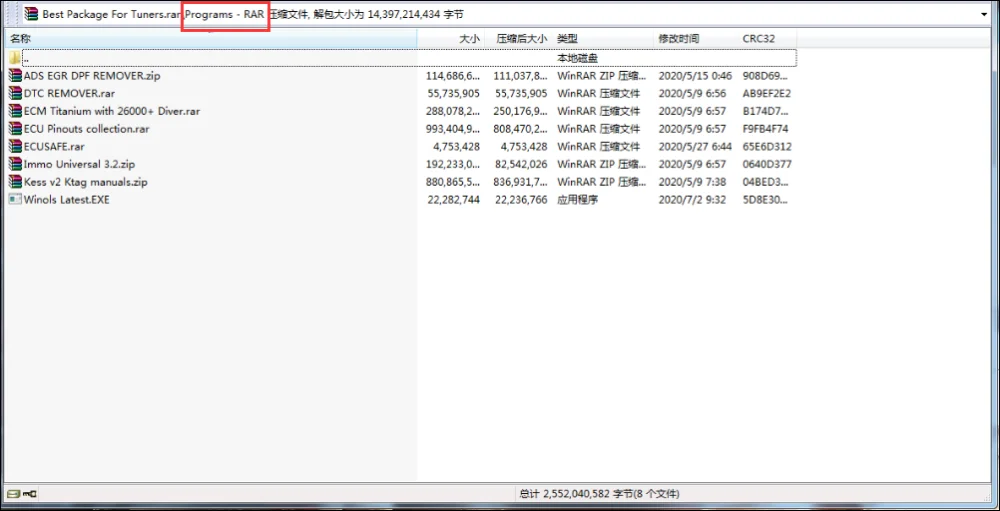
Task: Click packed size 22,236,766
Action: pos(520,200)
